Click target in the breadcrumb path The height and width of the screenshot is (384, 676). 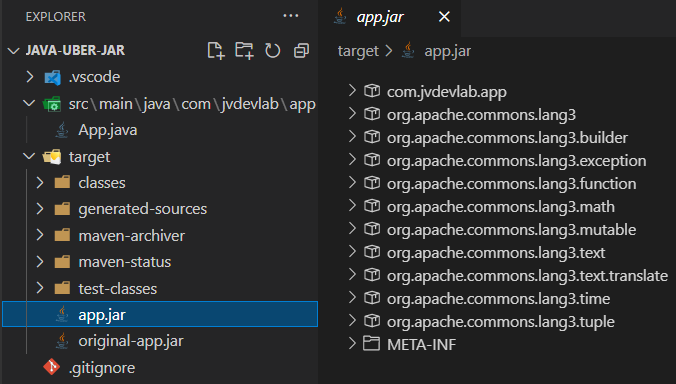(x=358, y=51)
